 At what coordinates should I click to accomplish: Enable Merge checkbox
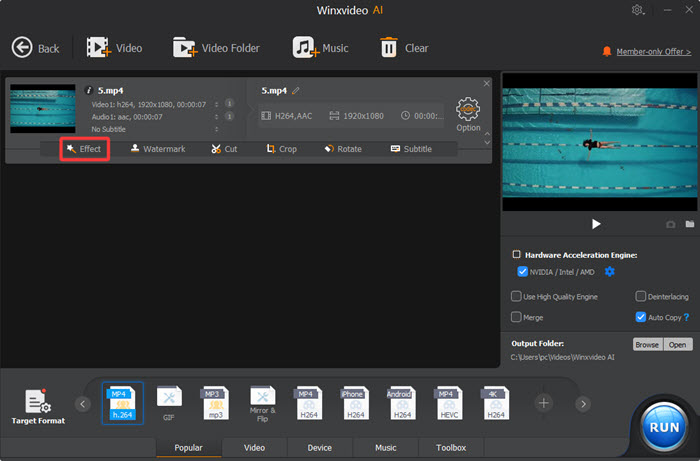pyautogui.click(x=516, y=317)
